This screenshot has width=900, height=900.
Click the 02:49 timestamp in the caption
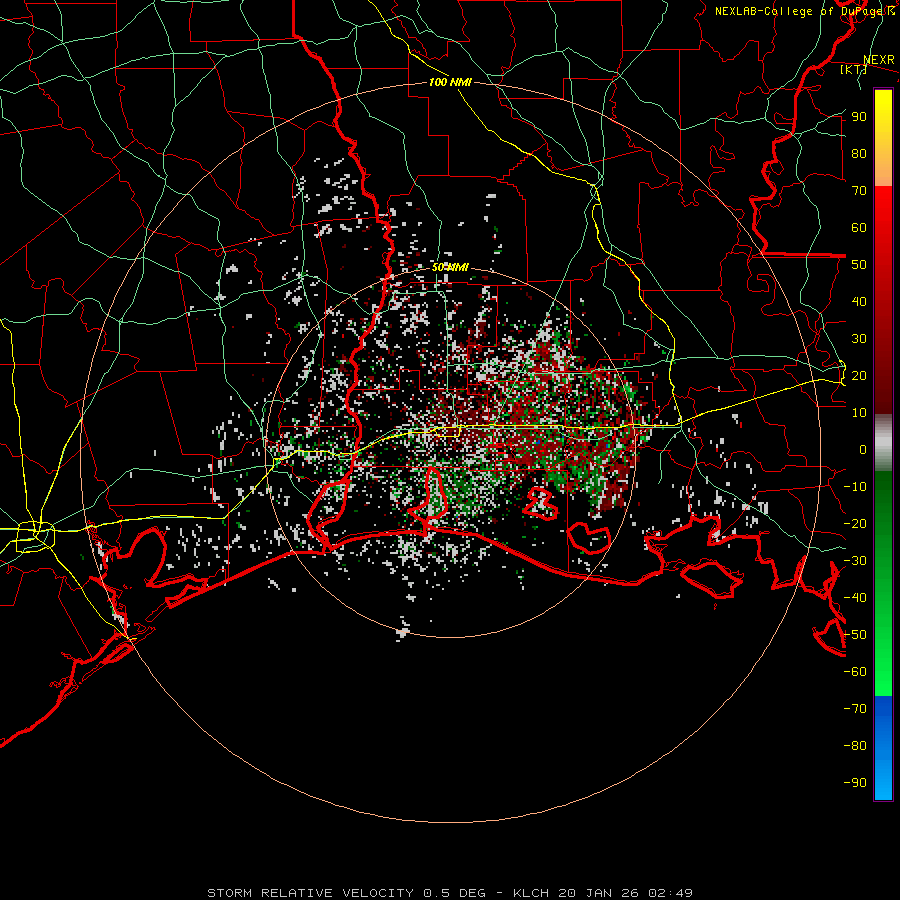point(671,893)
